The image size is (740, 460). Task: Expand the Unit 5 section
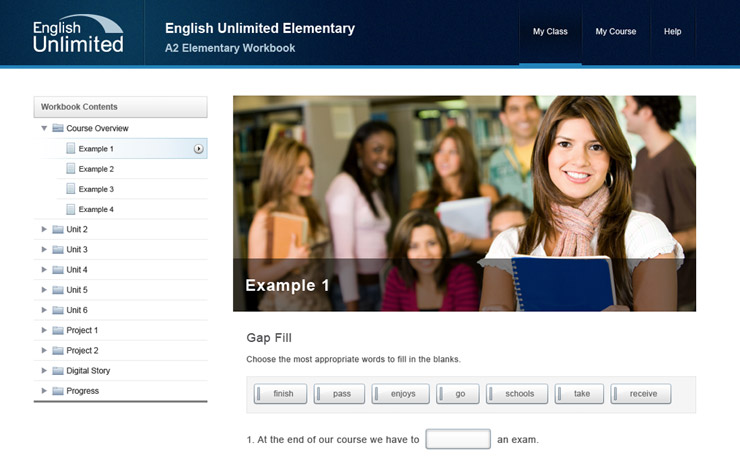point(44,290)
